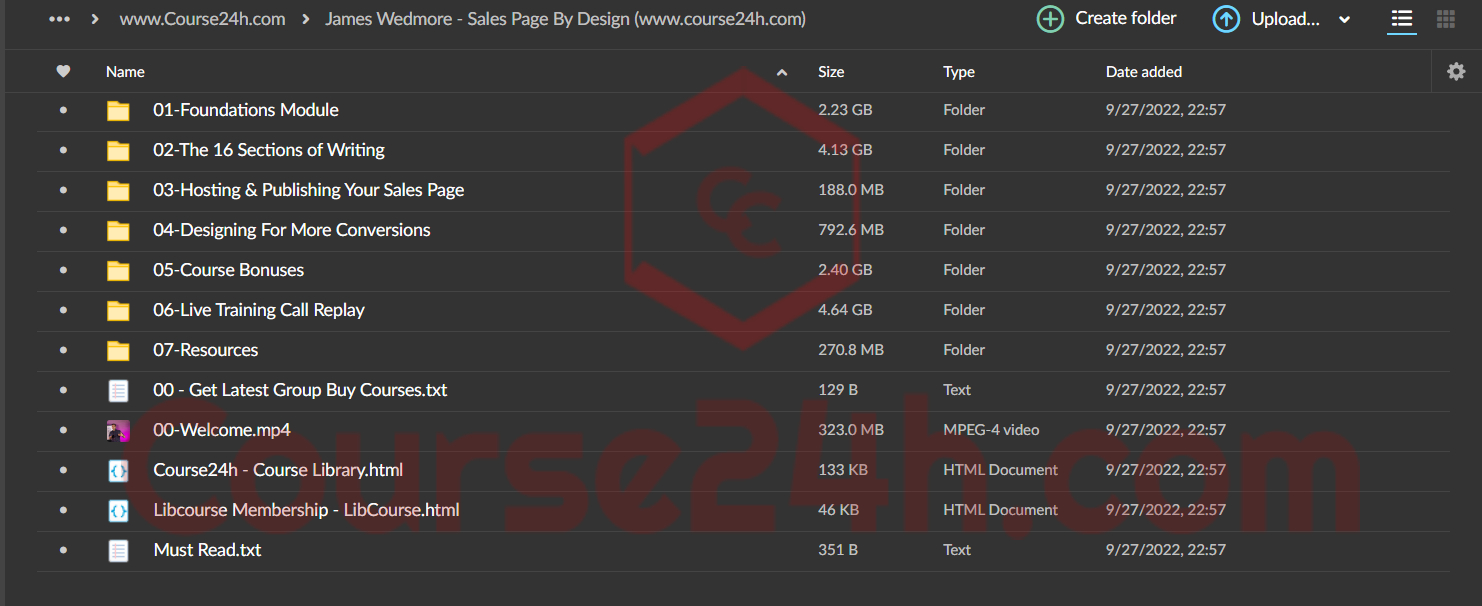1482x606 pixels.
Task: Click the 4.64 GB size cell
Action: 845,310
